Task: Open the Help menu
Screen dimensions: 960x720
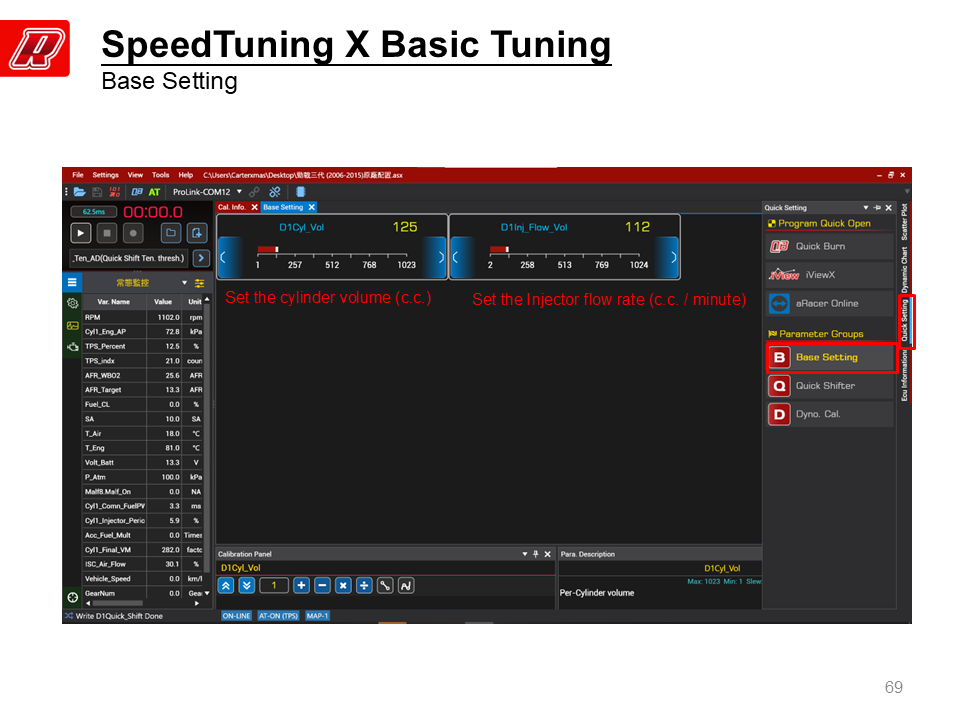Action: [x=186, y=174]
